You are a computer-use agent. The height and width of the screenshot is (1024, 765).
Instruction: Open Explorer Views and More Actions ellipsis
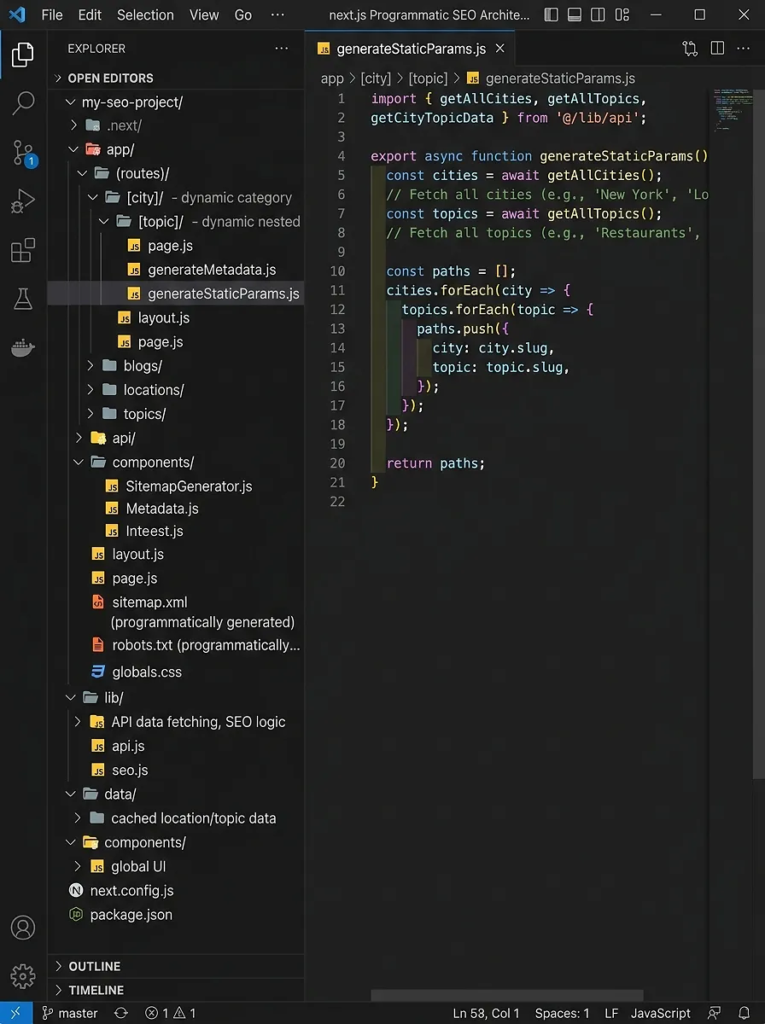pyautogui.click(x=282, y=48)
